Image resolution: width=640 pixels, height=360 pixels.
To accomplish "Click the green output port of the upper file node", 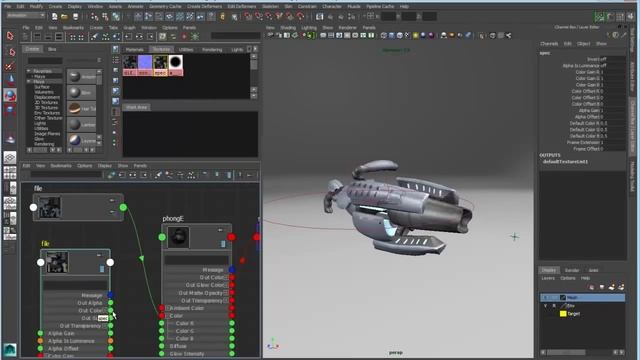I will coord(123,208).
